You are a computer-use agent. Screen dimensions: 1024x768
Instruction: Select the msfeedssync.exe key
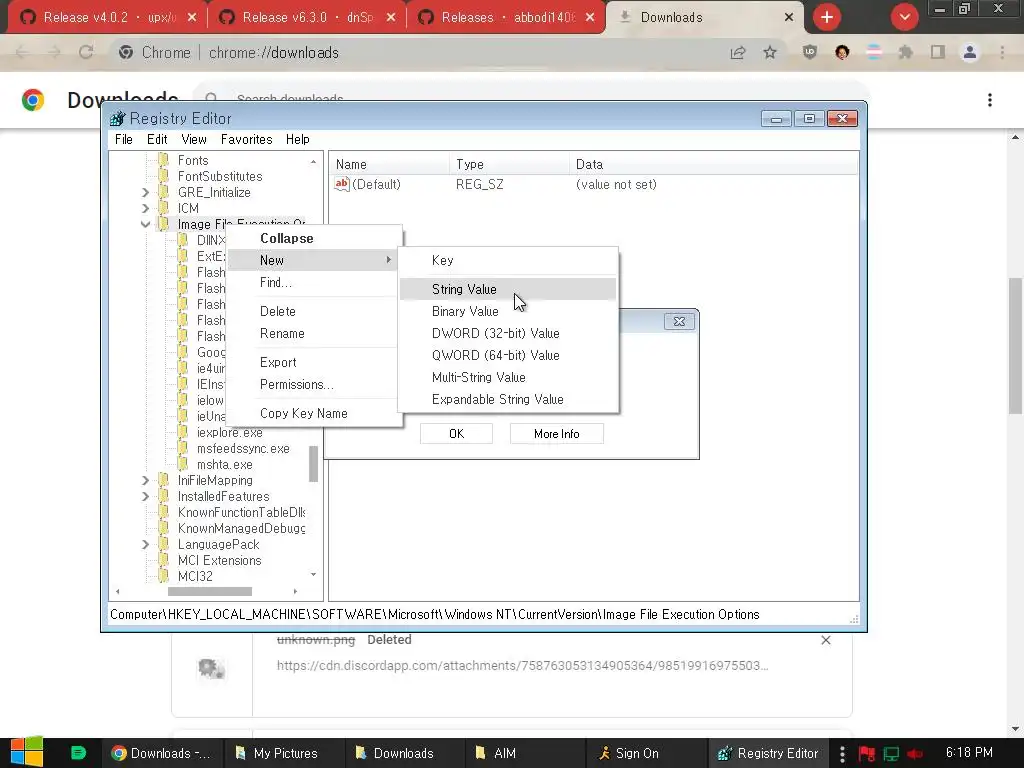[x=243, y=449]
